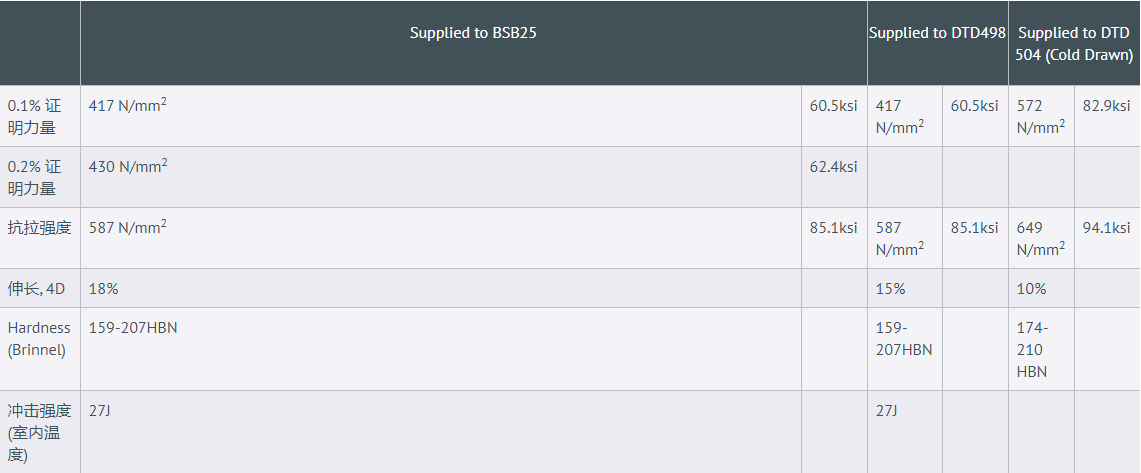The image size is (1141, 473).
Task: Click the 430 N/mm² cell
Action: (128, 167)
